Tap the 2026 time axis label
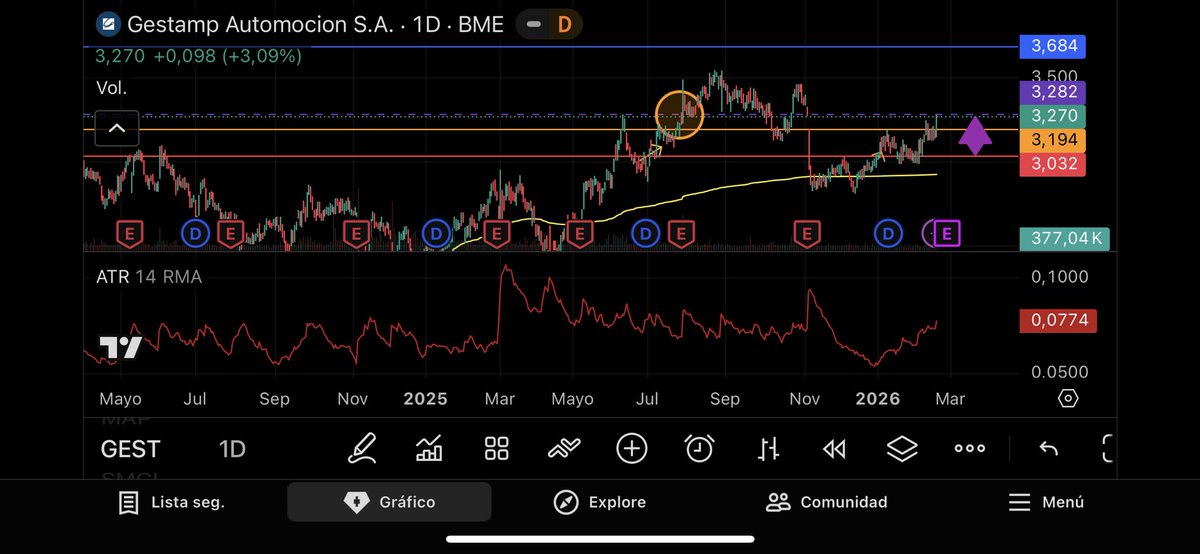The height and width of the screenshot is (554, 1200). pos(879,399)
